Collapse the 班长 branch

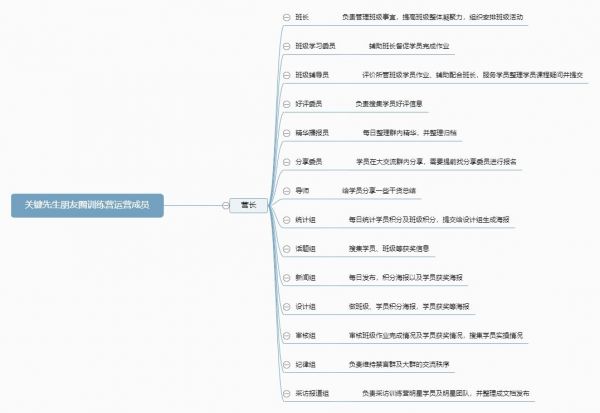[x=287, y=17]
